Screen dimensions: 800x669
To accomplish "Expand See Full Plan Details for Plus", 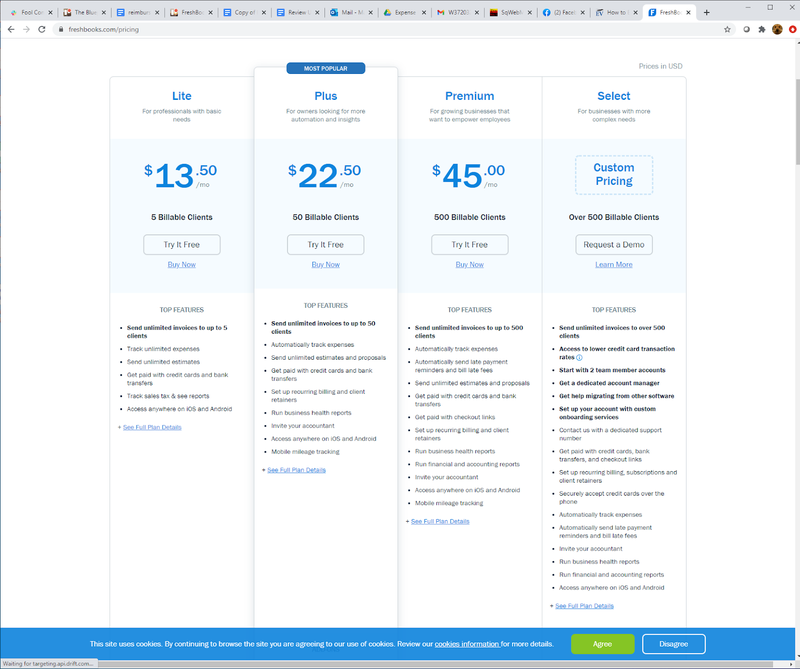I will click(296, 470).
